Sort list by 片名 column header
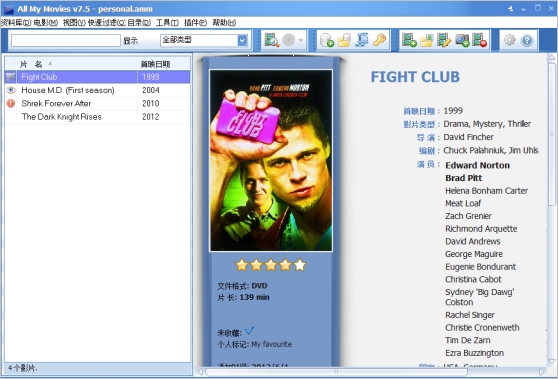Image resolution: width=558 pixels, height=379 pixels. (77, 64)
